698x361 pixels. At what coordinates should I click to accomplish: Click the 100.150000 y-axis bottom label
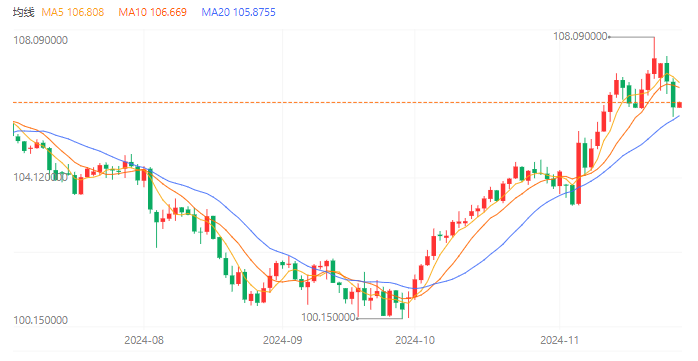click(41, 320)
